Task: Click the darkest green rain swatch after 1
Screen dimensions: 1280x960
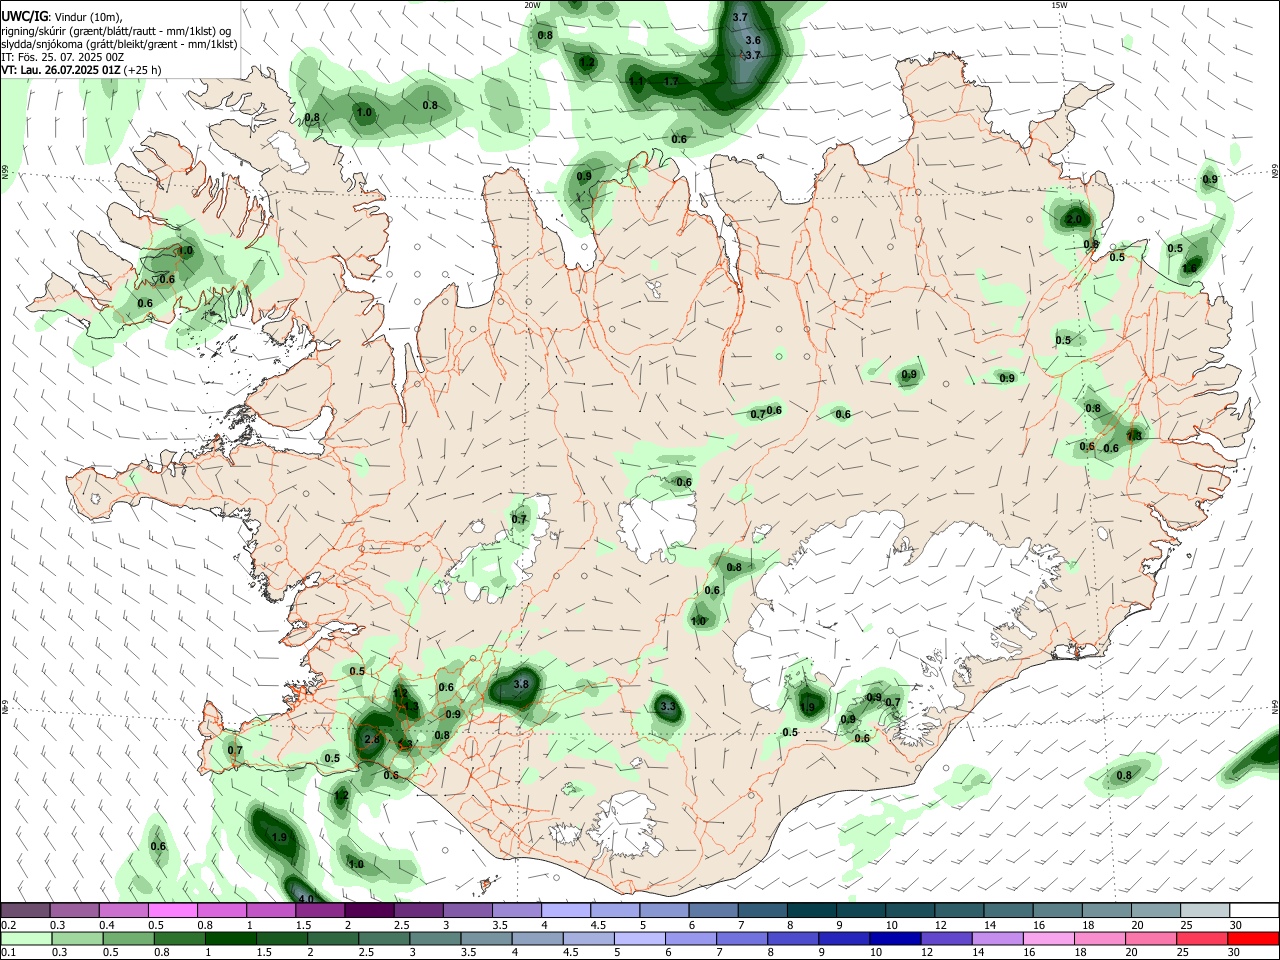Action: (x=231, y=938)
